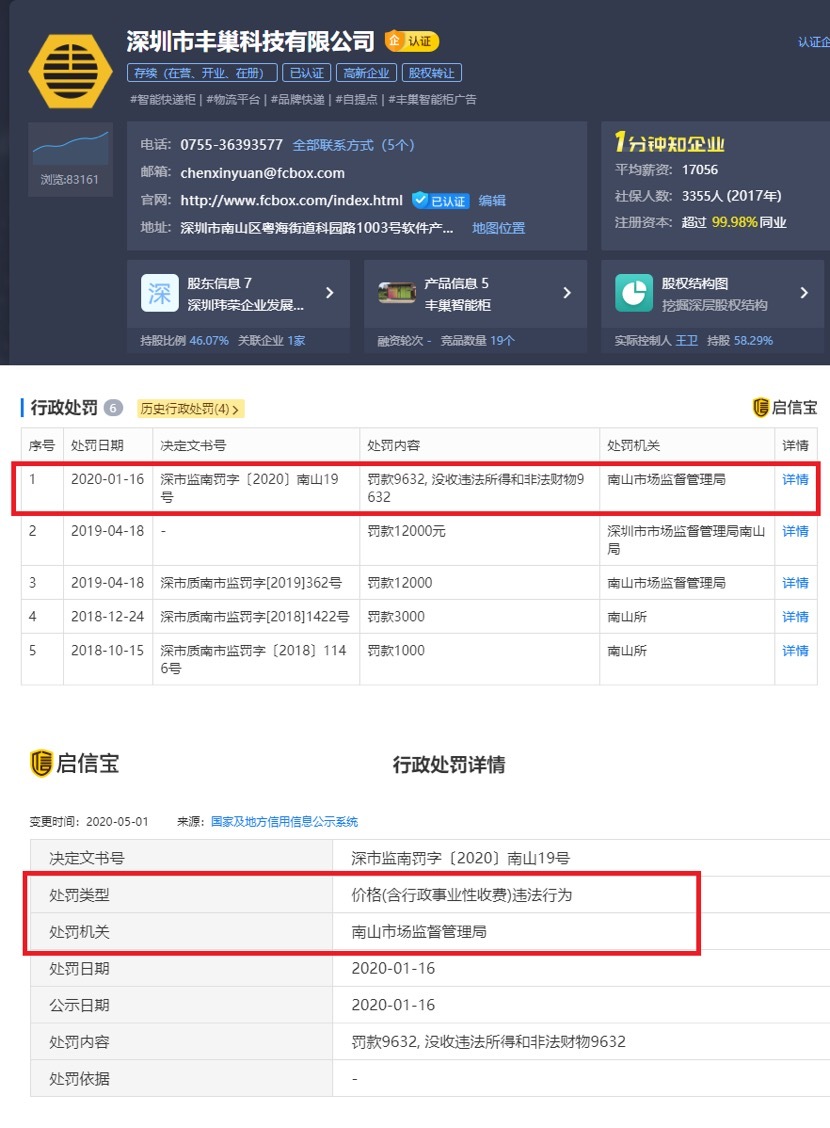Click the 丰巢智能柜 product thumbnail
The image size is (830, 1128).
point(397,293)
